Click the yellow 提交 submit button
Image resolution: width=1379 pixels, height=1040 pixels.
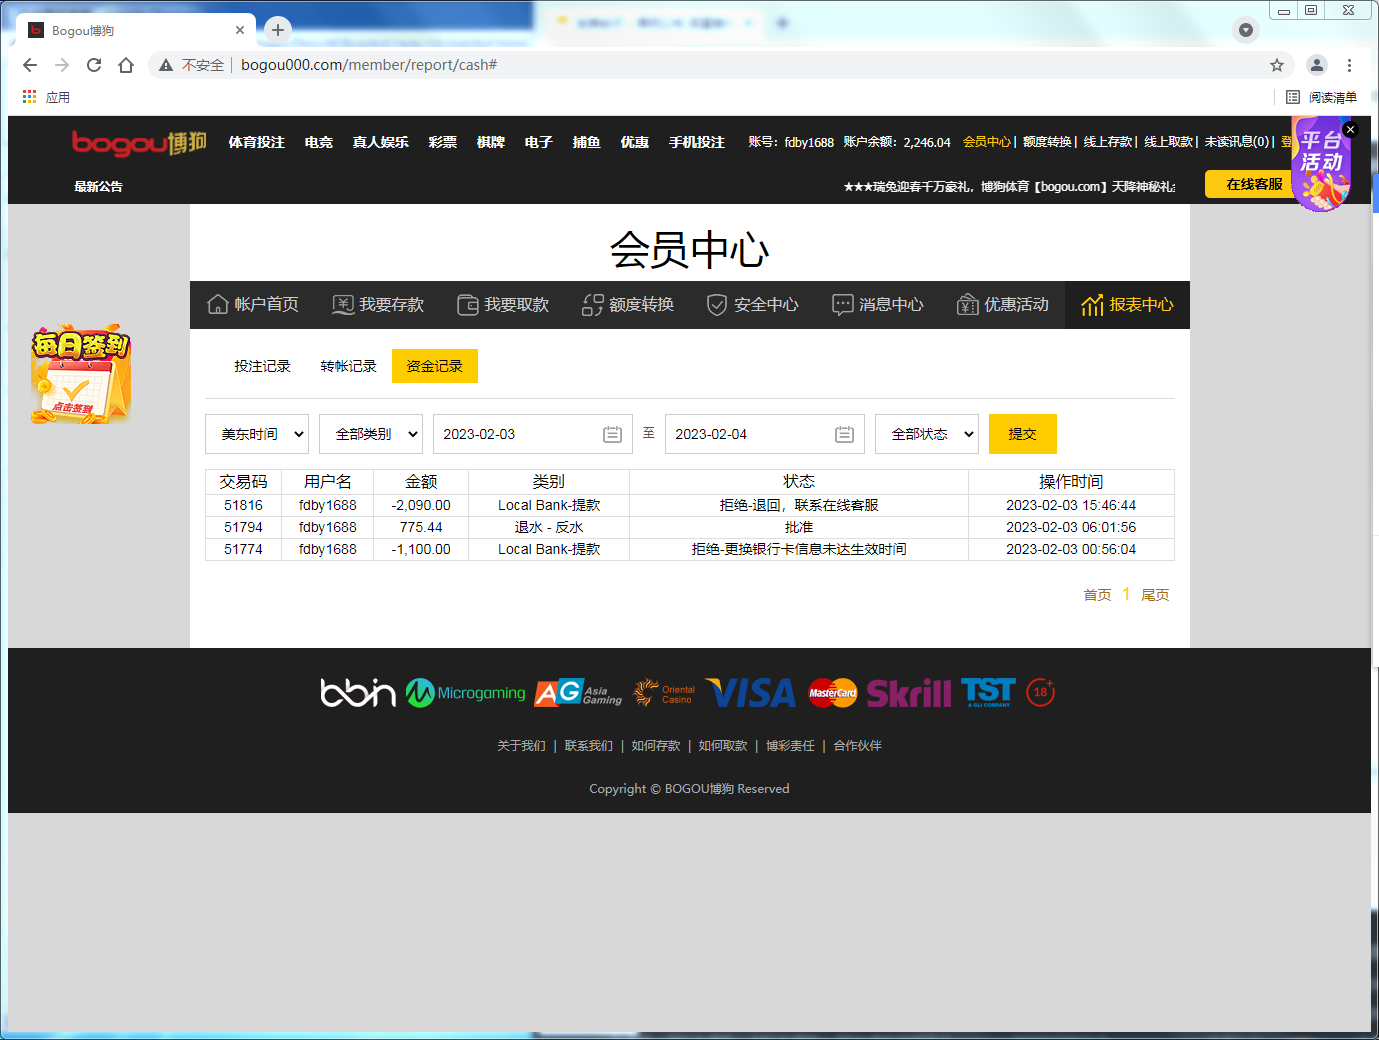(1022, 434)
